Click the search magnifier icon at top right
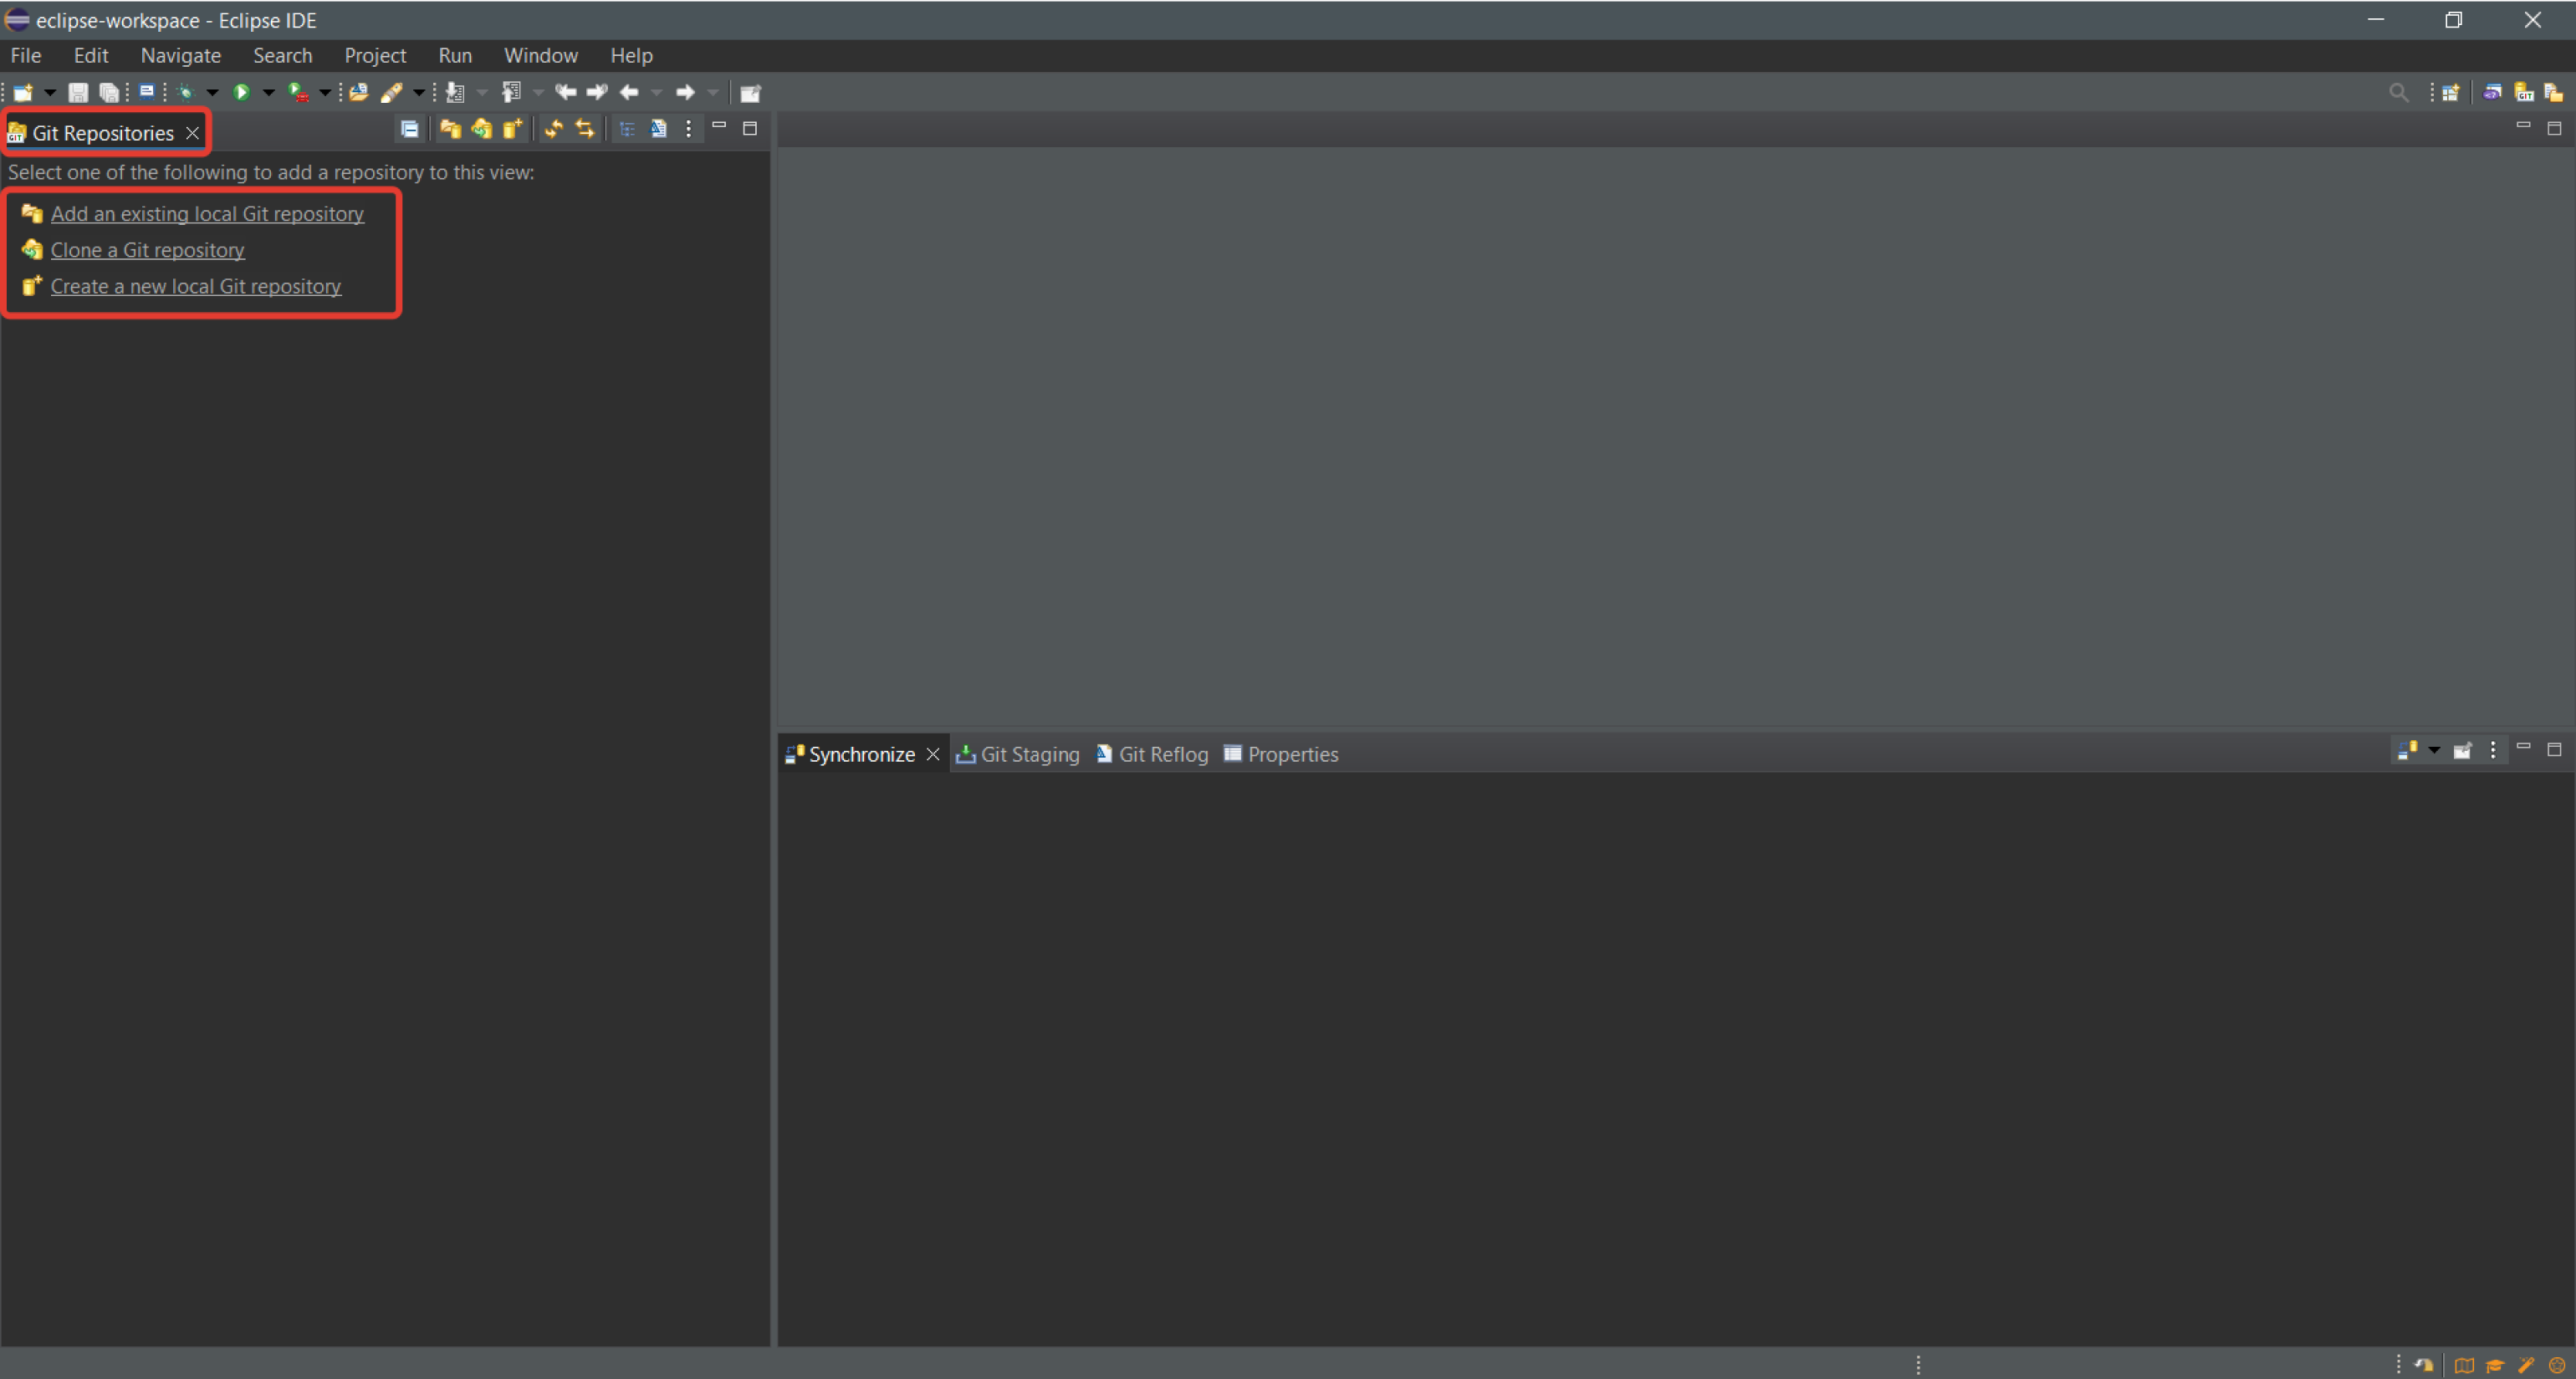 [x=2398, y=93]
